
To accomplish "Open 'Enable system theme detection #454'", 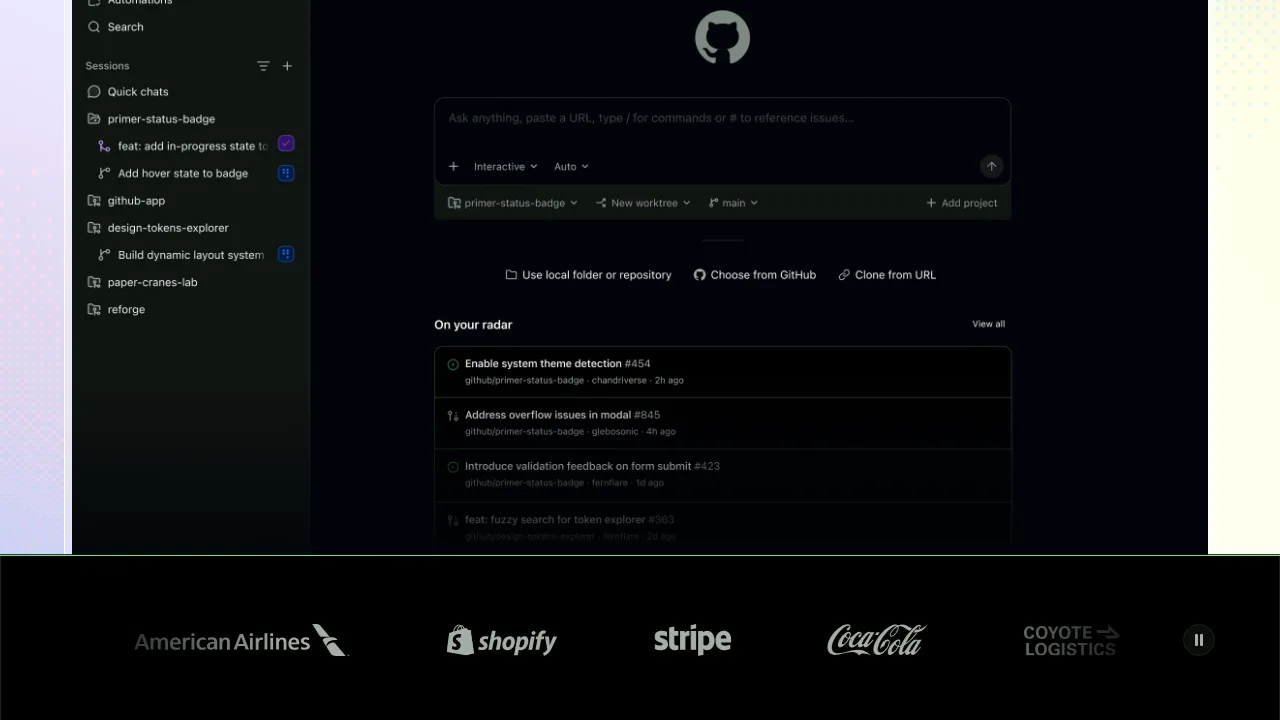I will pos(558,364).
